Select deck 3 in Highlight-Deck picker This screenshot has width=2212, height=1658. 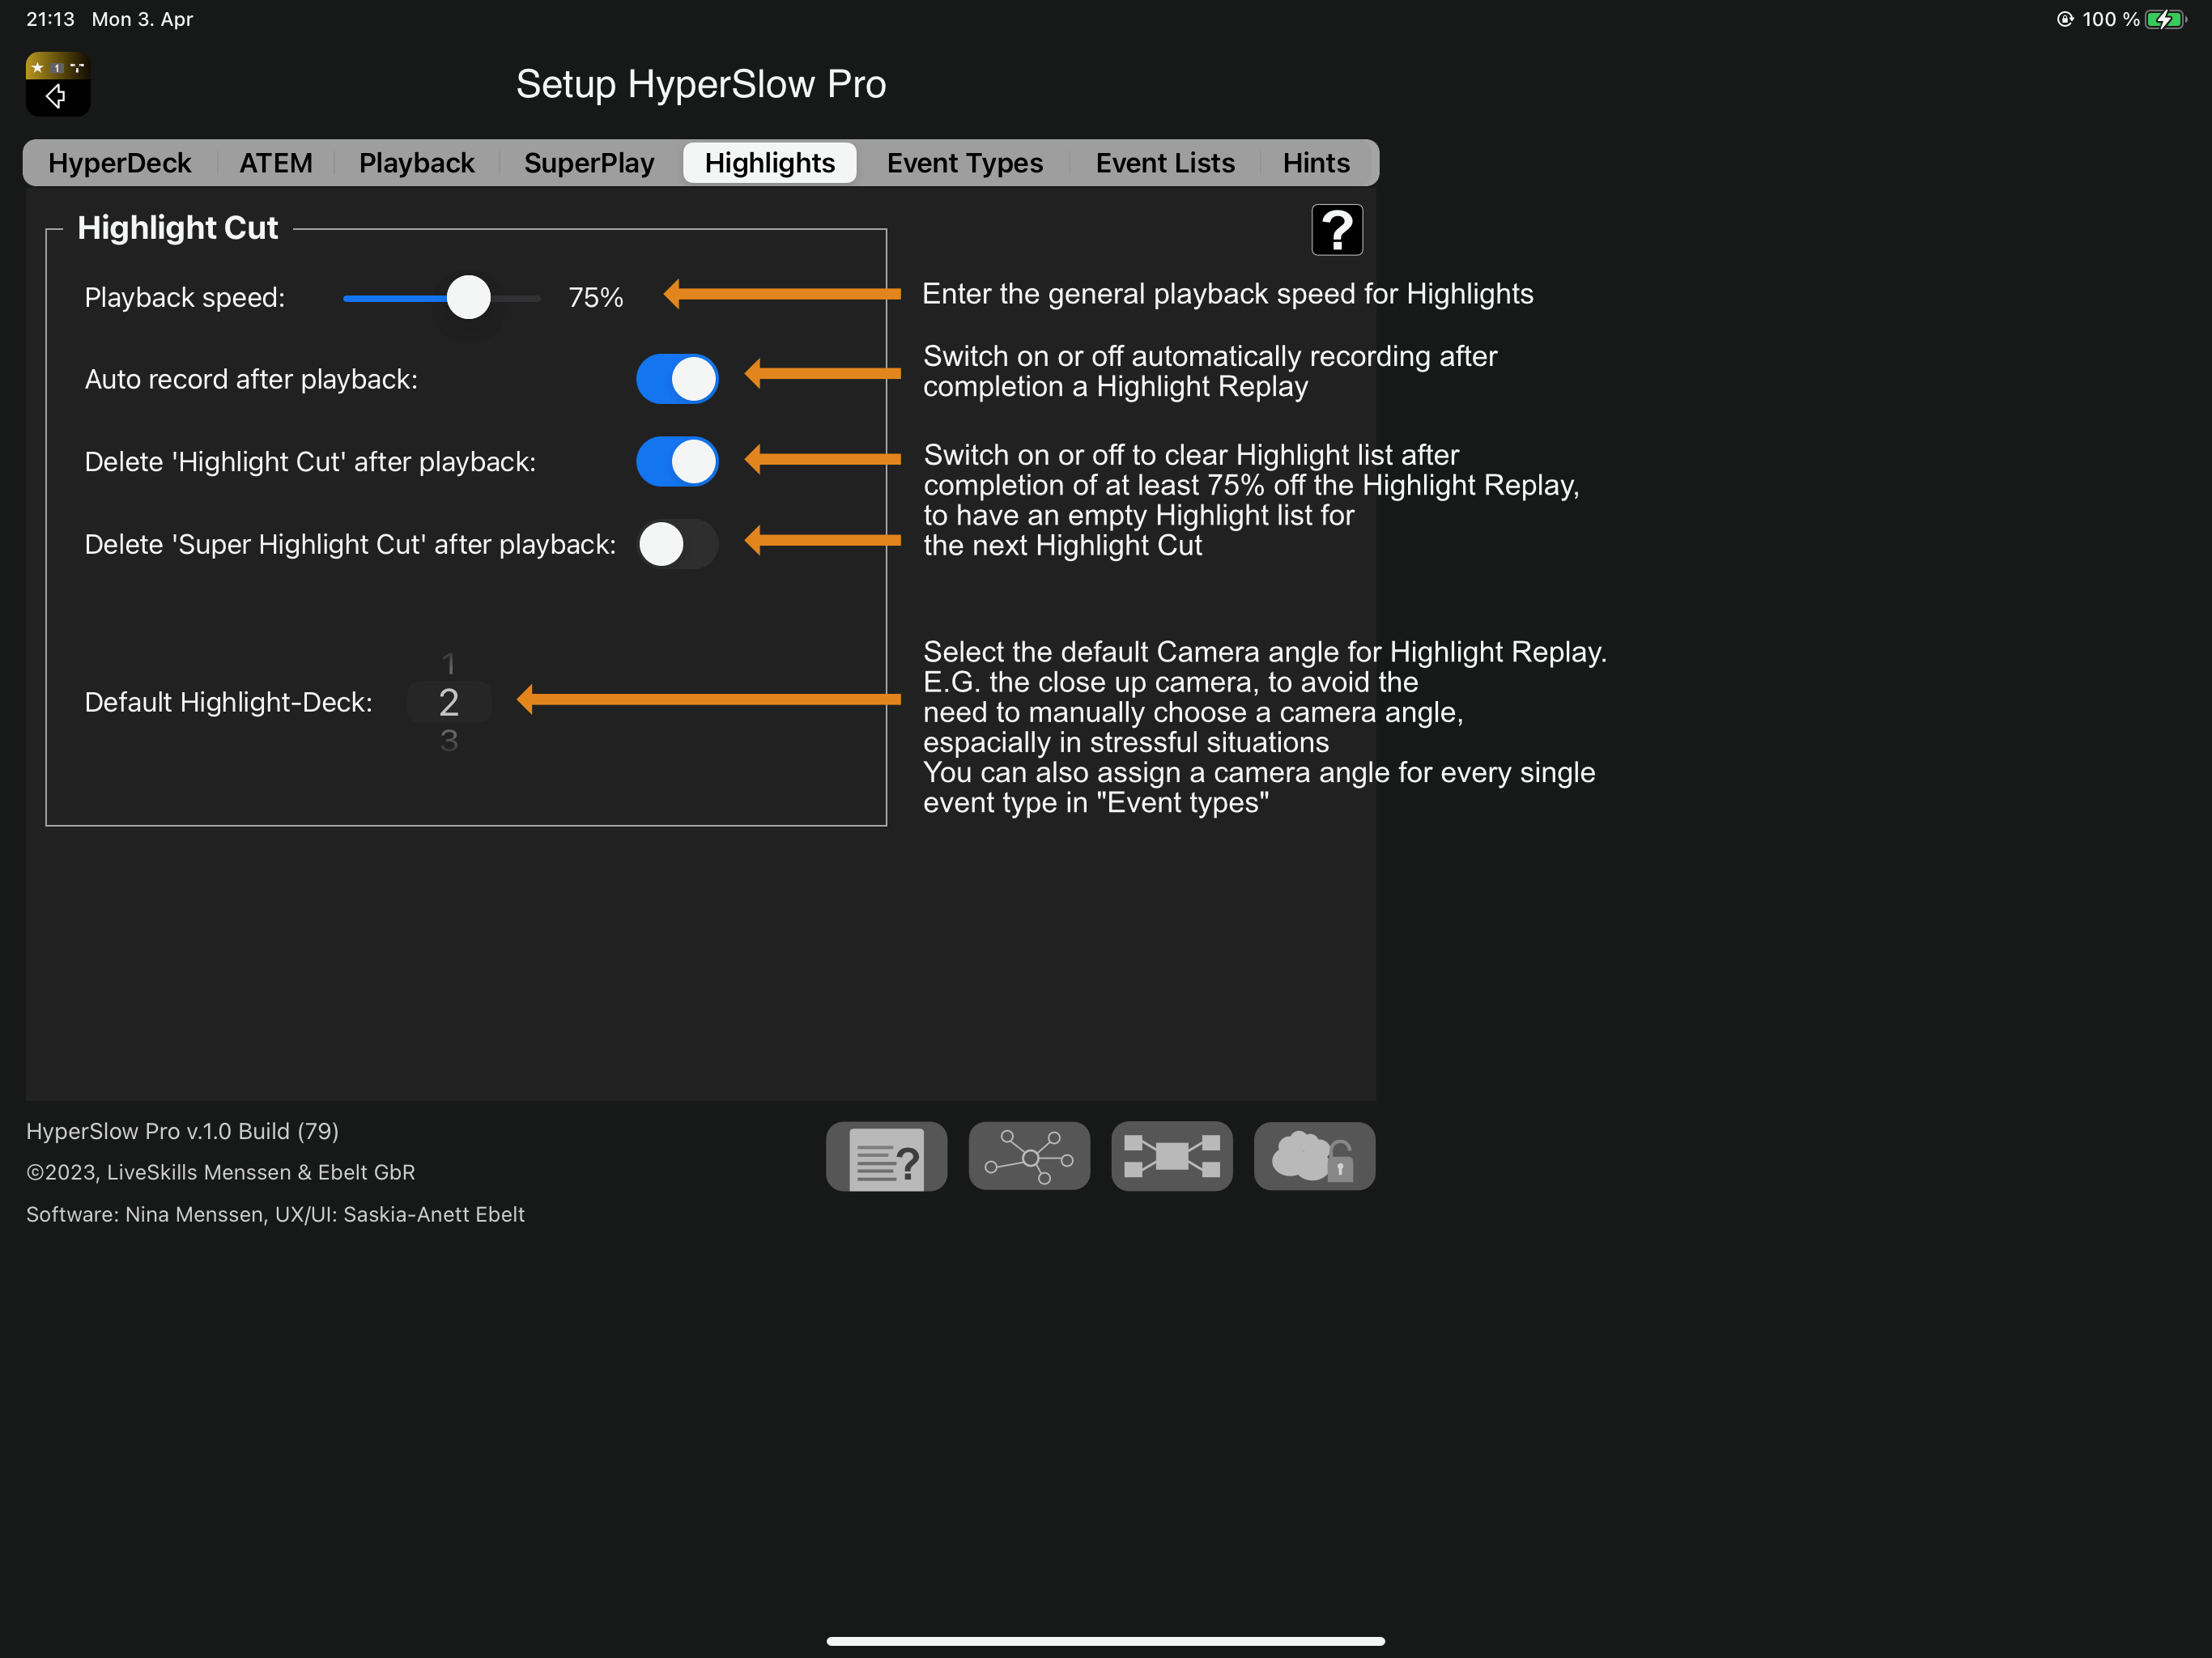pos(449,741)
